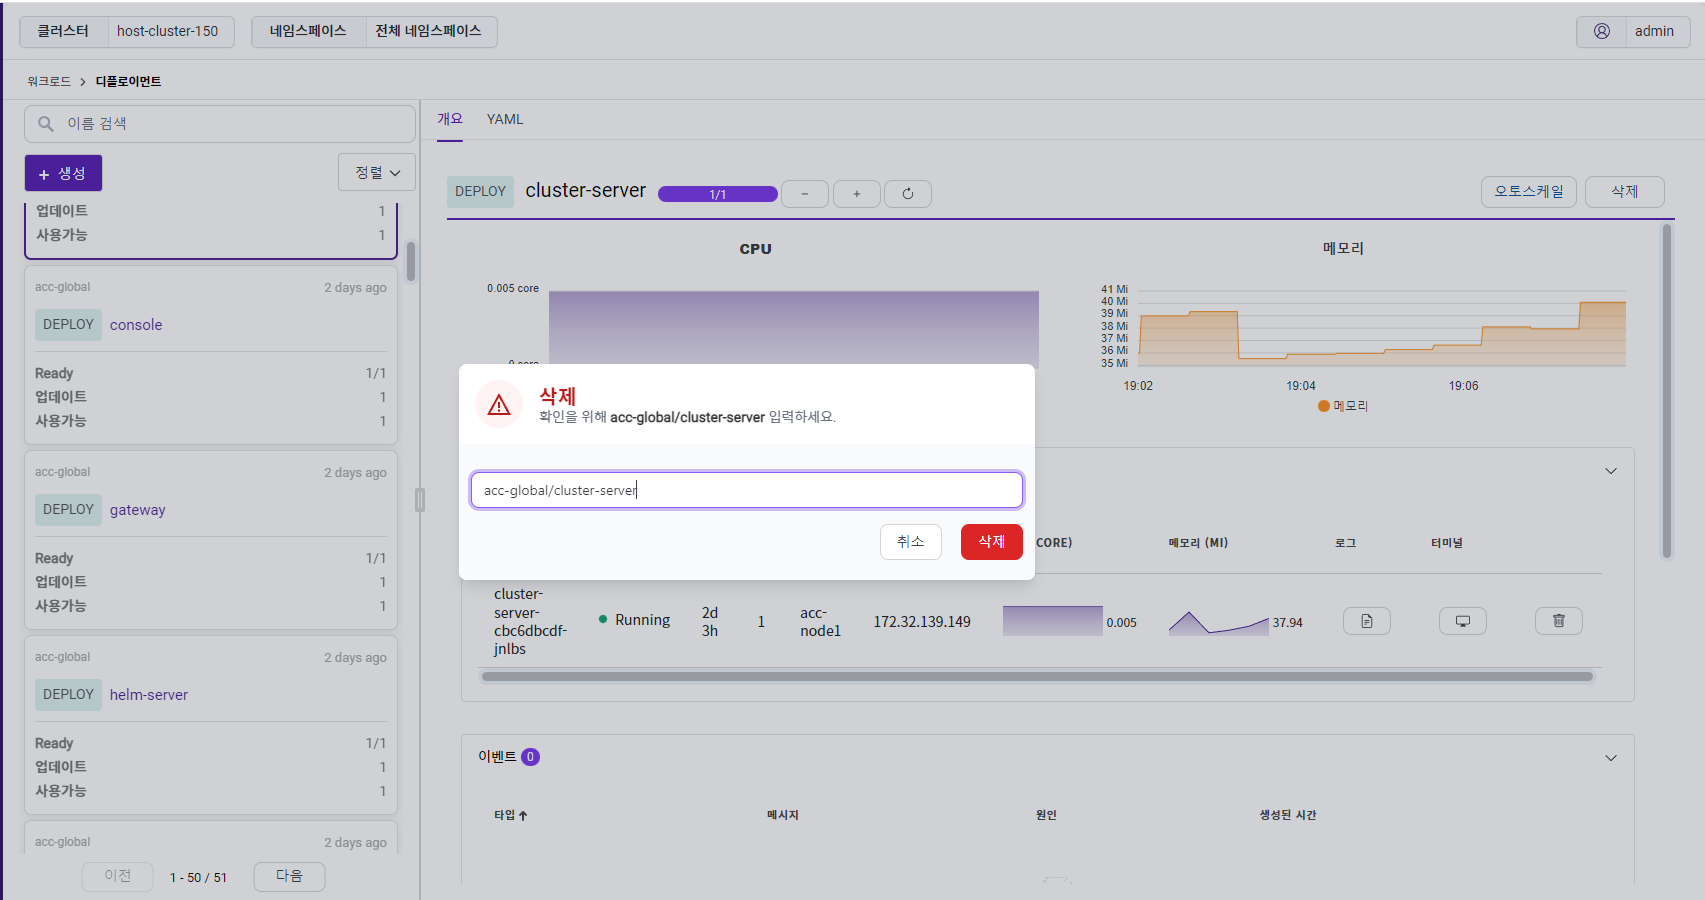Image resolution: width=1705 pixels, height=900 pixels.
Task: Click the acc-node1 node cell
Action: click(x=820, y=622)
